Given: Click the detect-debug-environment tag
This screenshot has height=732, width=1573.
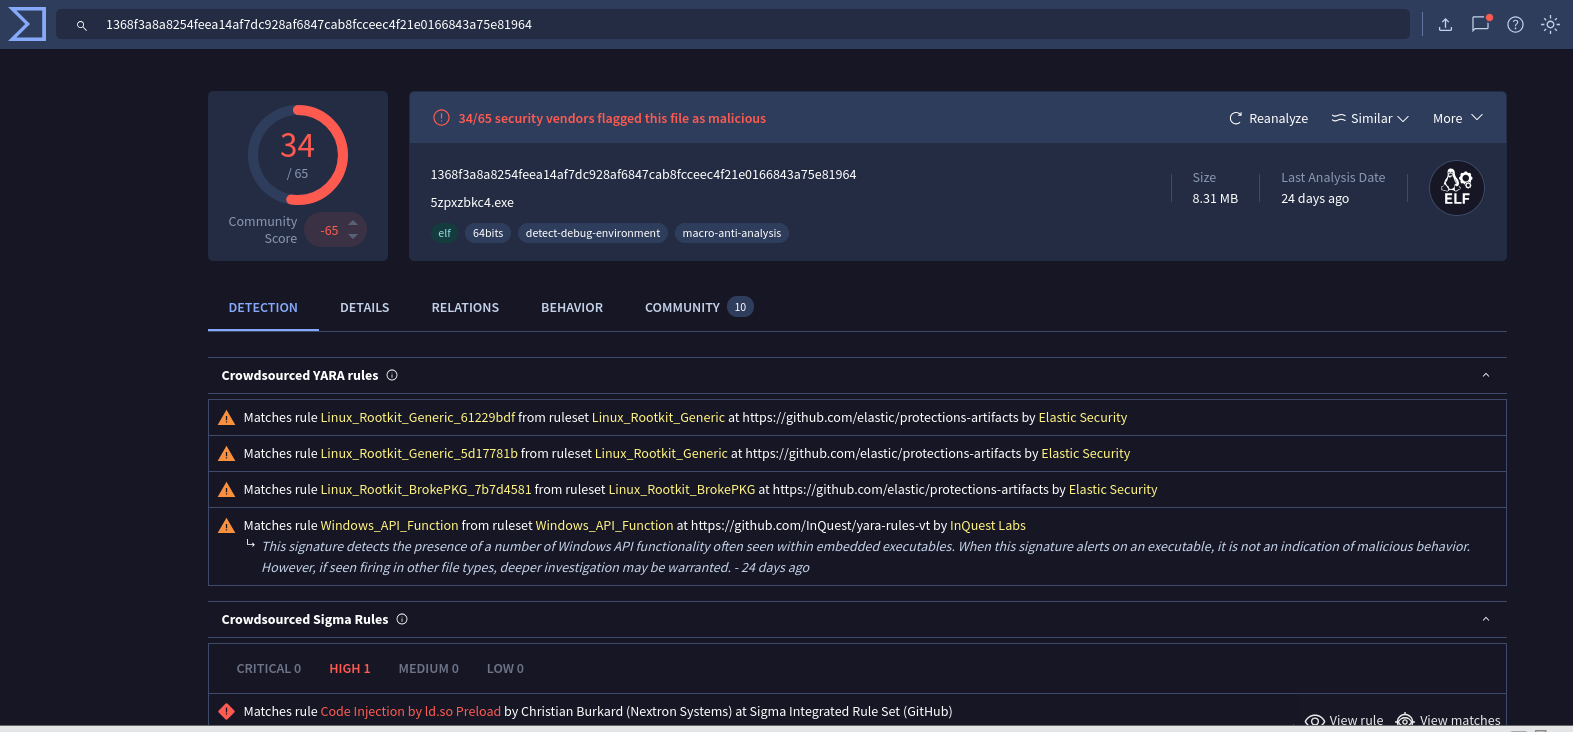Looking at the screenshot, I should click(x=593, y=233).
